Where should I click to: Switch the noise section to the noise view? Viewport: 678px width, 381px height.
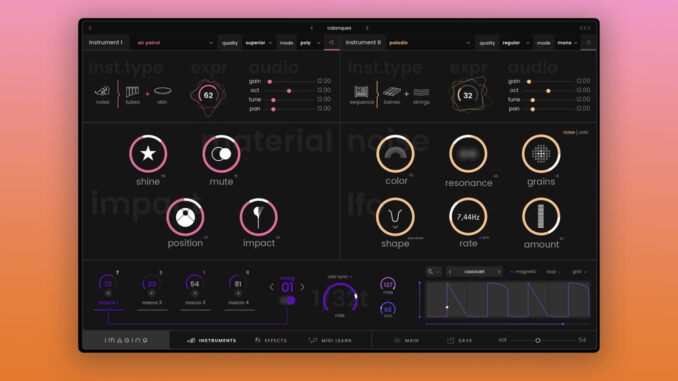(569, 132)
